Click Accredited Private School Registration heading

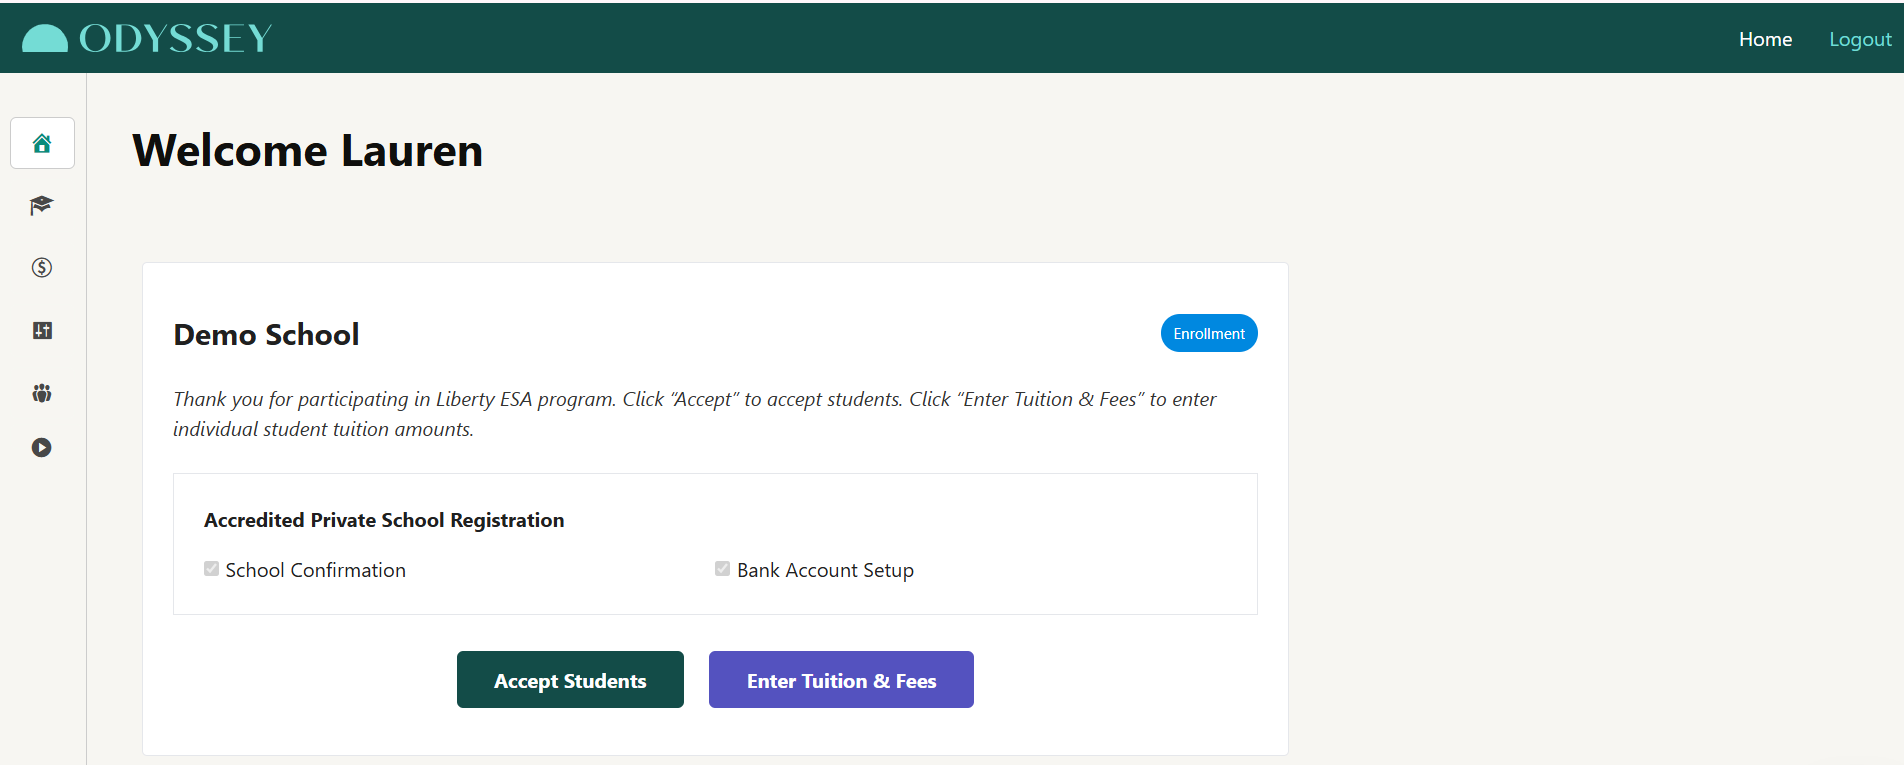point(384,520)
